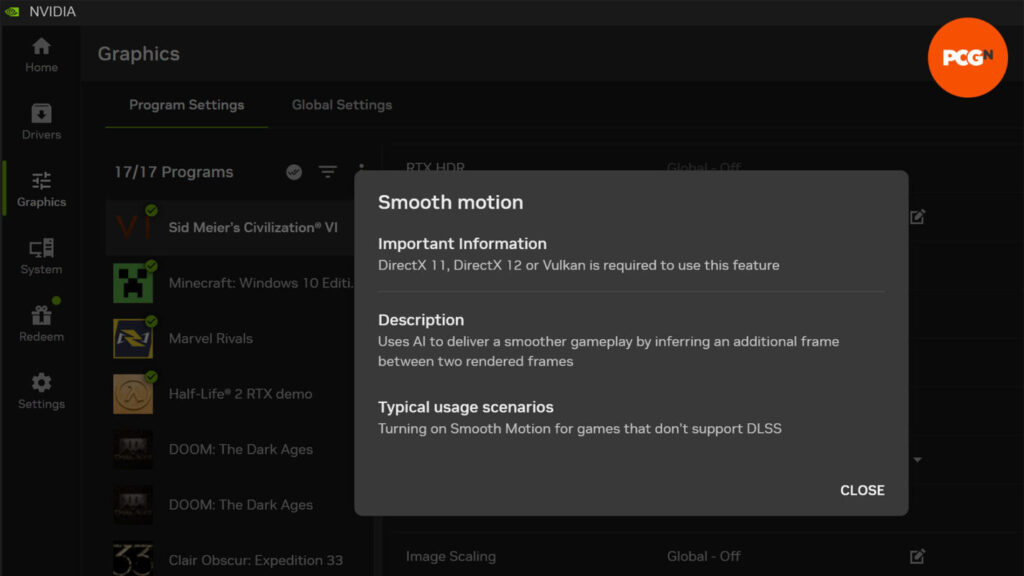Open the Redeem gift section
The image size is (1024, 576).
[x=41, y=324]
